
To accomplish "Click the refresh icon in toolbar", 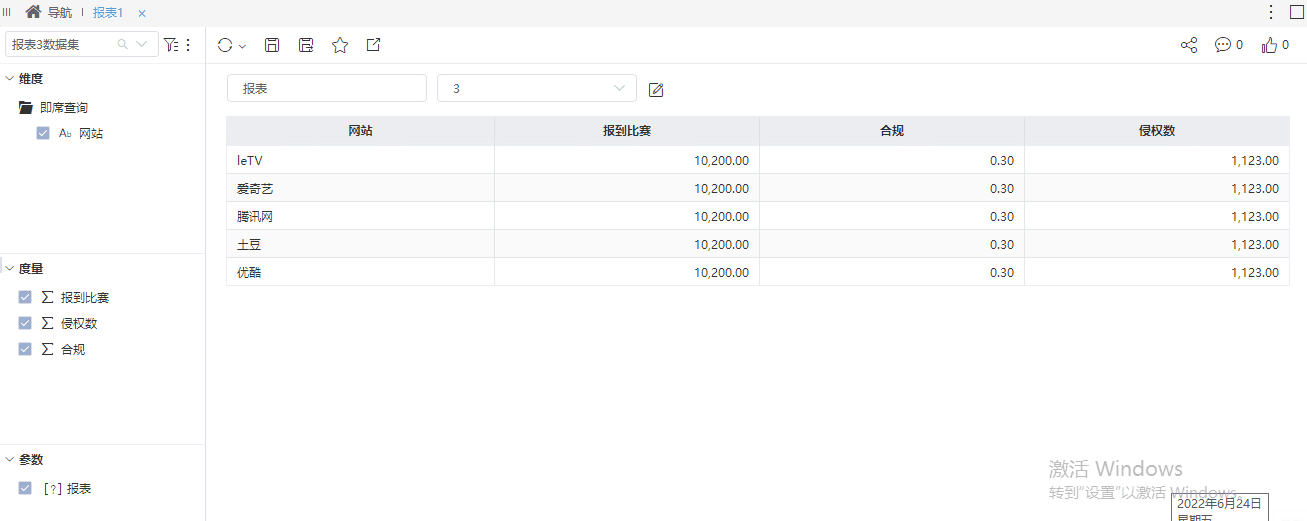I will (225, 45).
